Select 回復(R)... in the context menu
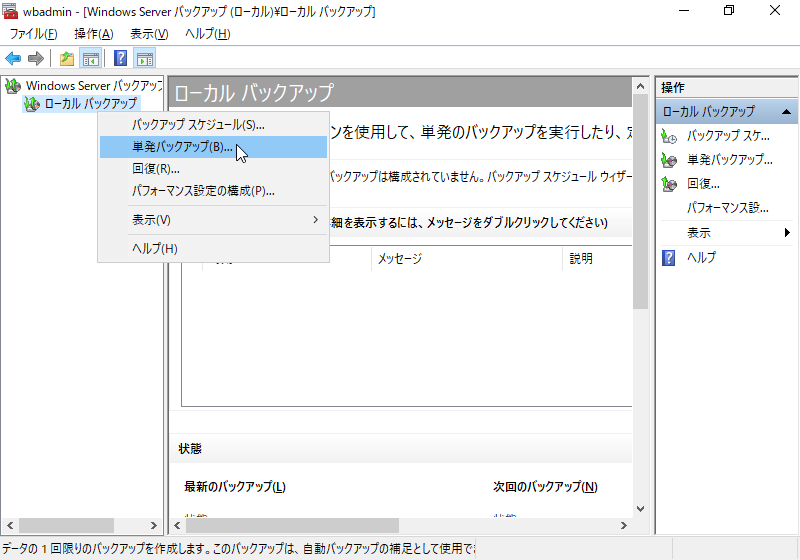 [213, 169]
